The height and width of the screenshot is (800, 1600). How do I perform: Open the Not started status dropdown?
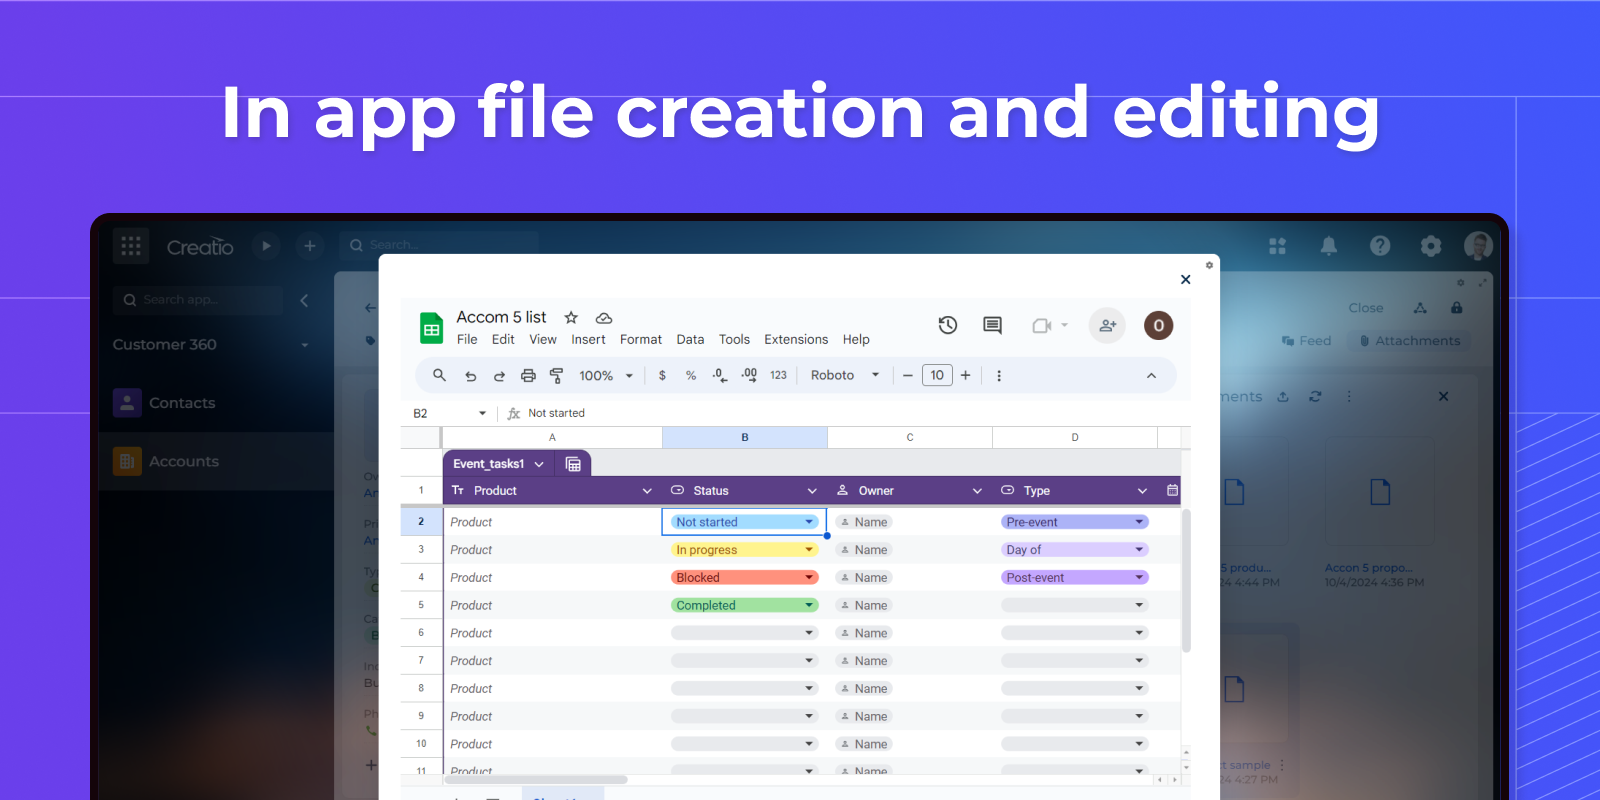(x=808, y=522)
